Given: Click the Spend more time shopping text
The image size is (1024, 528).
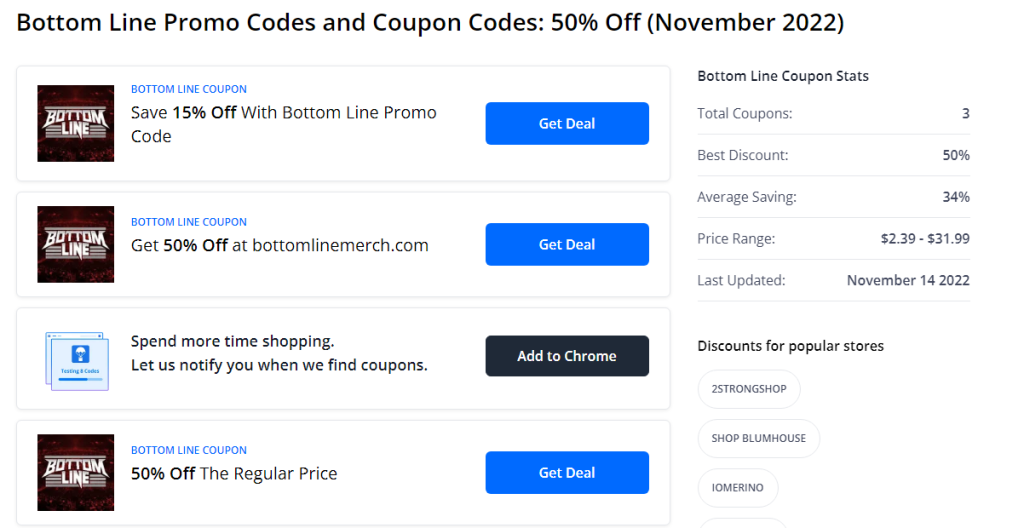Looking at the screenshot, I should point(232,341).
